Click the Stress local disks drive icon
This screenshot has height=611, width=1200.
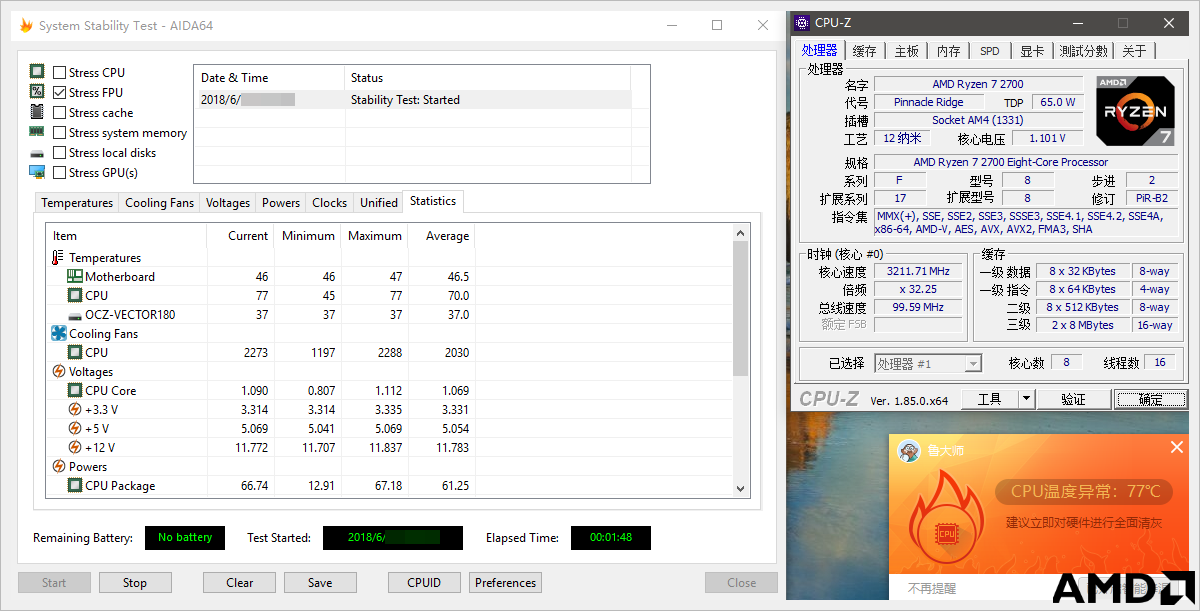37,153
